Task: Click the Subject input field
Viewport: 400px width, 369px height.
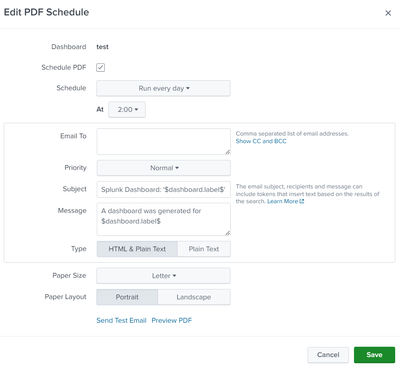Action: tap(163, 189)
